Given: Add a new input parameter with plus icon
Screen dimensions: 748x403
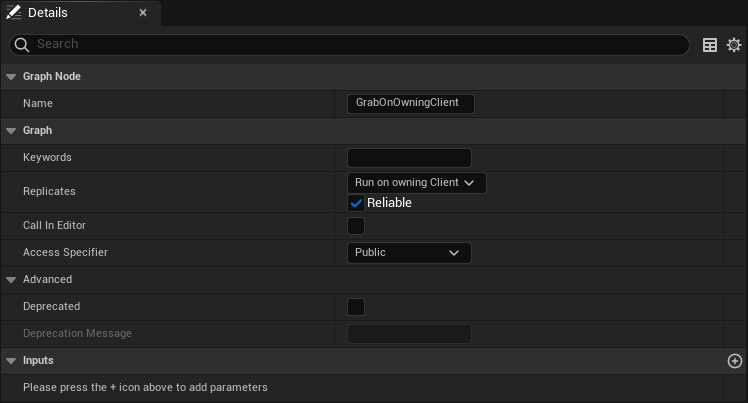Looking at the screenshot, I should pos(735,361).
